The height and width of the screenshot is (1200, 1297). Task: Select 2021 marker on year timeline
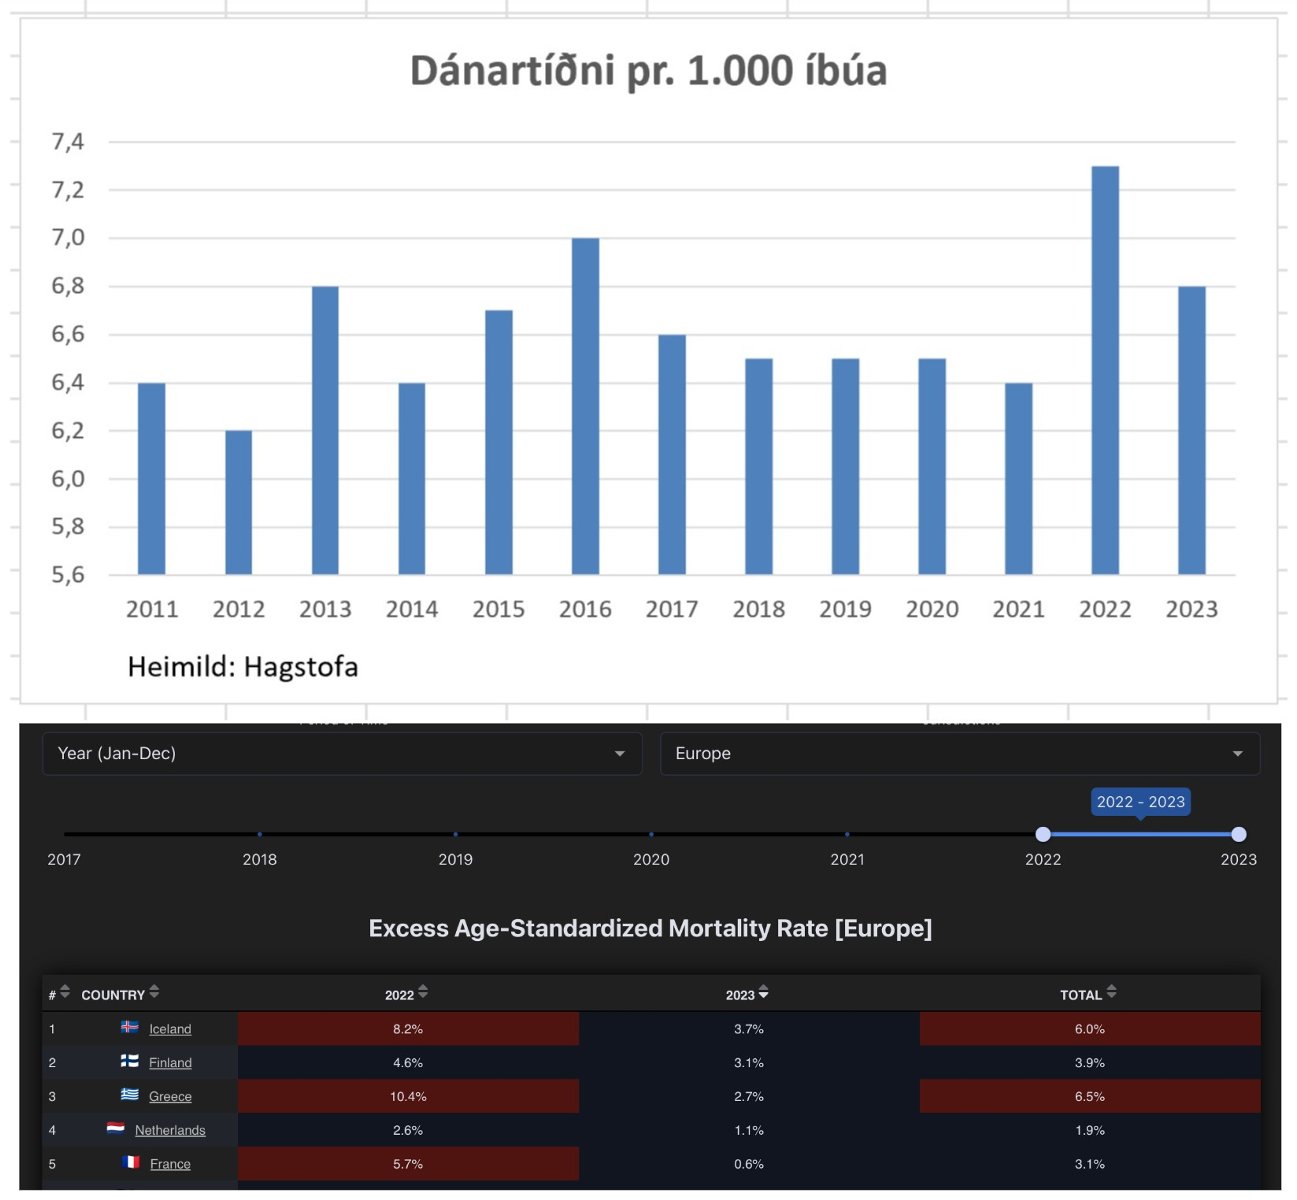click(847, 834)
